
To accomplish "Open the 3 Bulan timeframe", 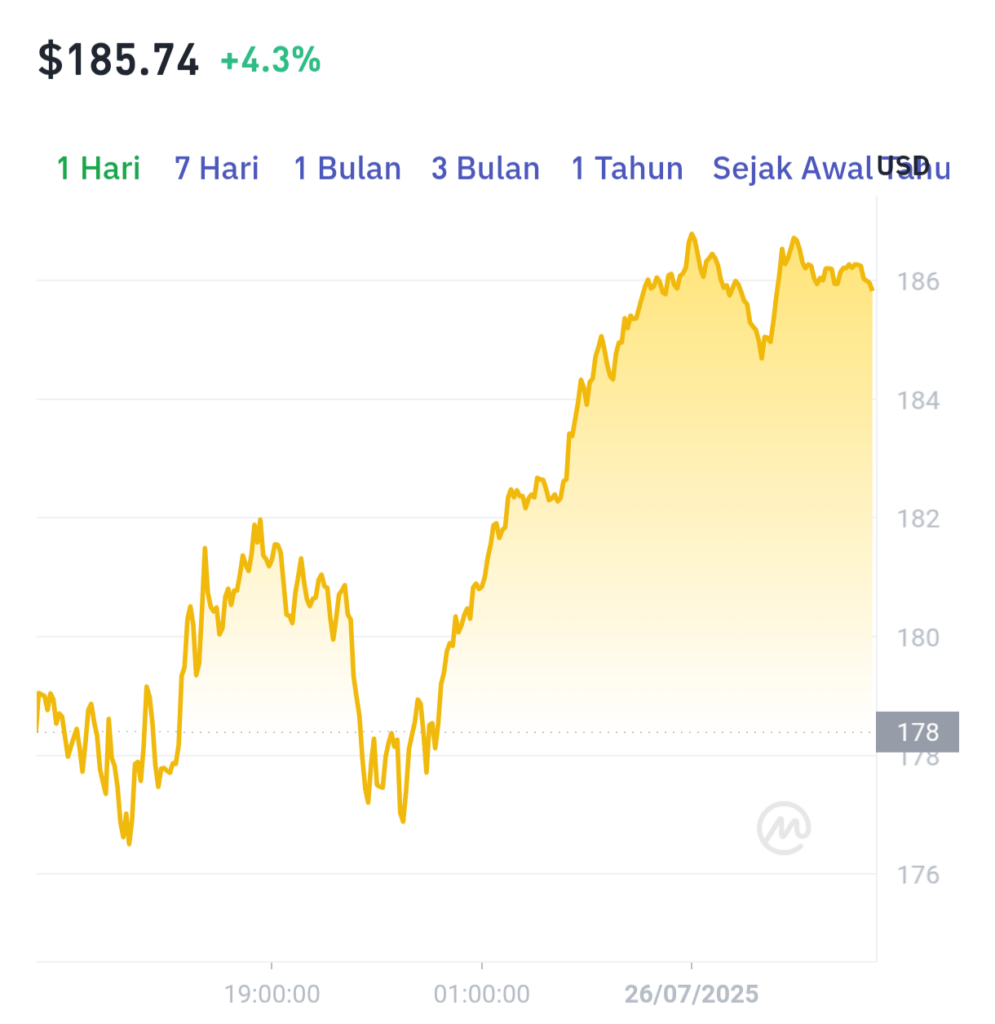I will coord(486,168).
